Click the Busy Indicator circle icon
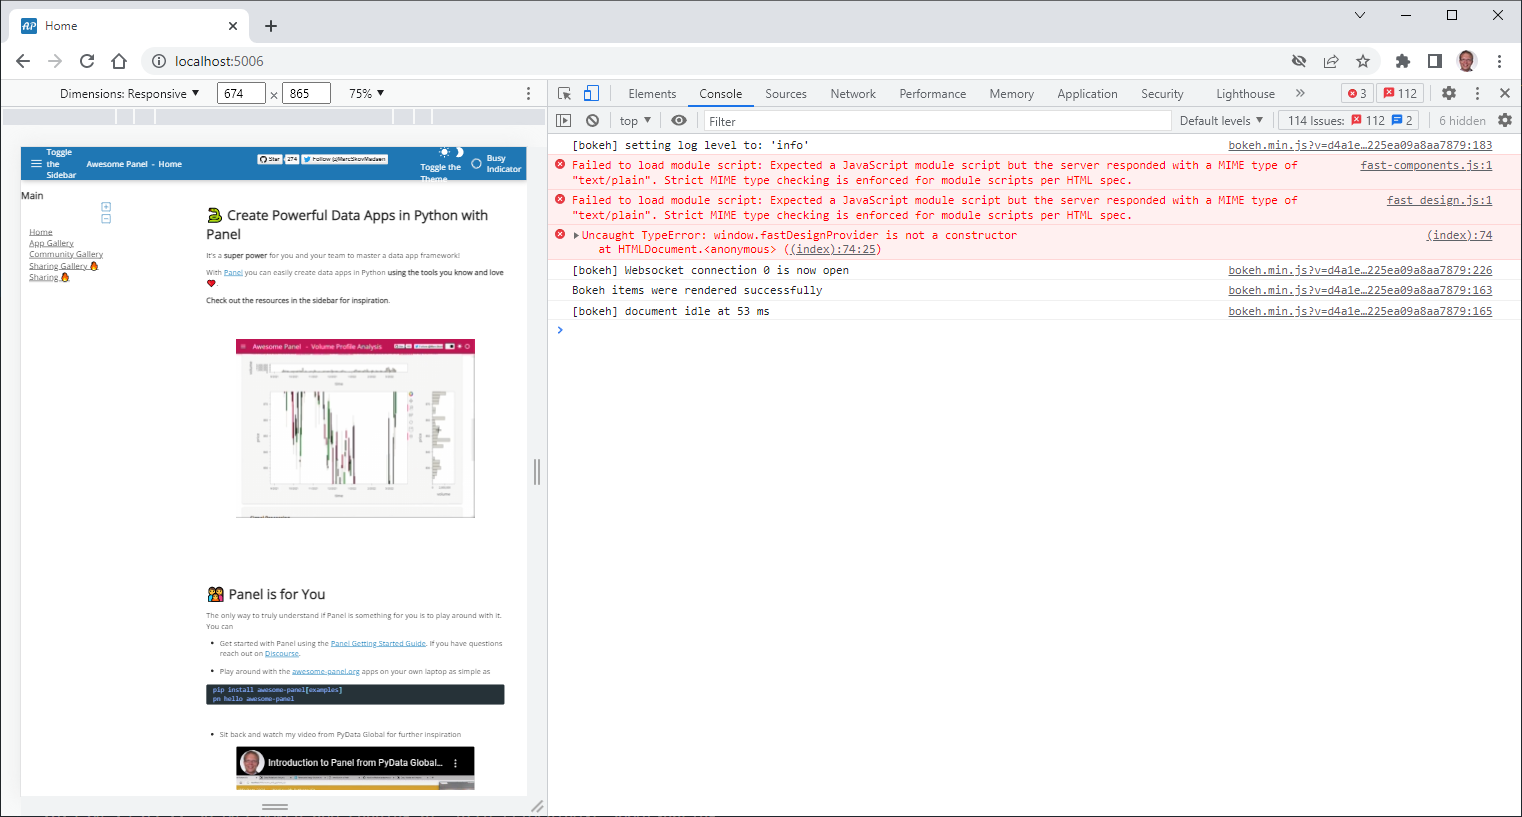 476,165
